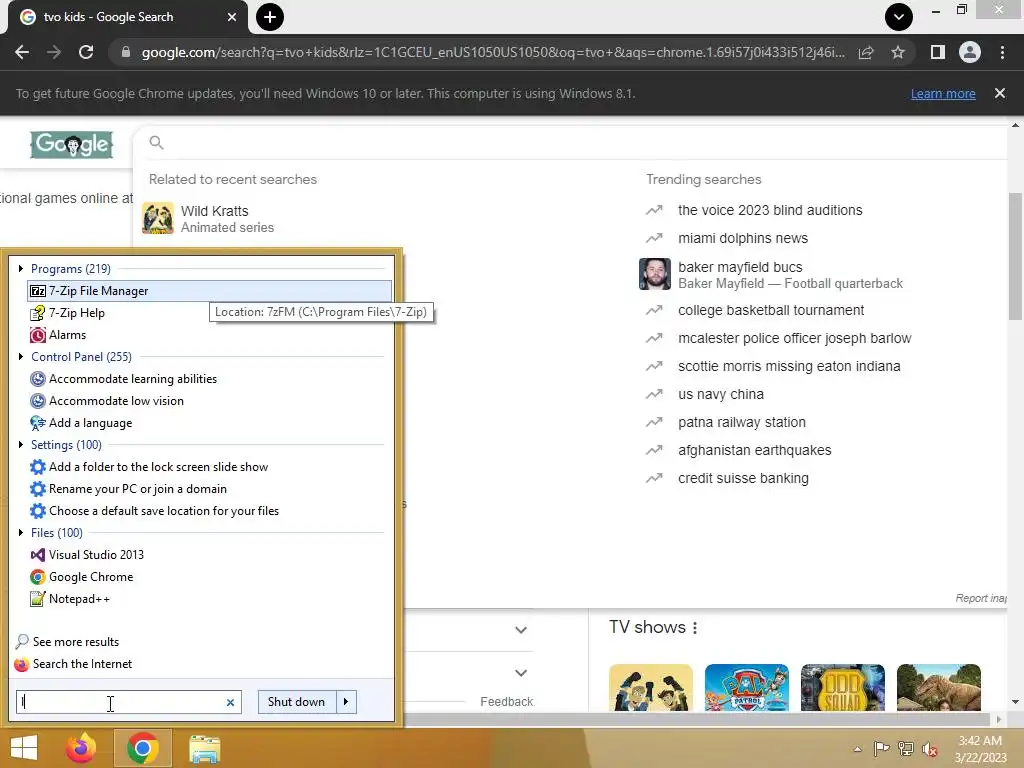Open Rename your PC or join a domain

click(138, 489)
